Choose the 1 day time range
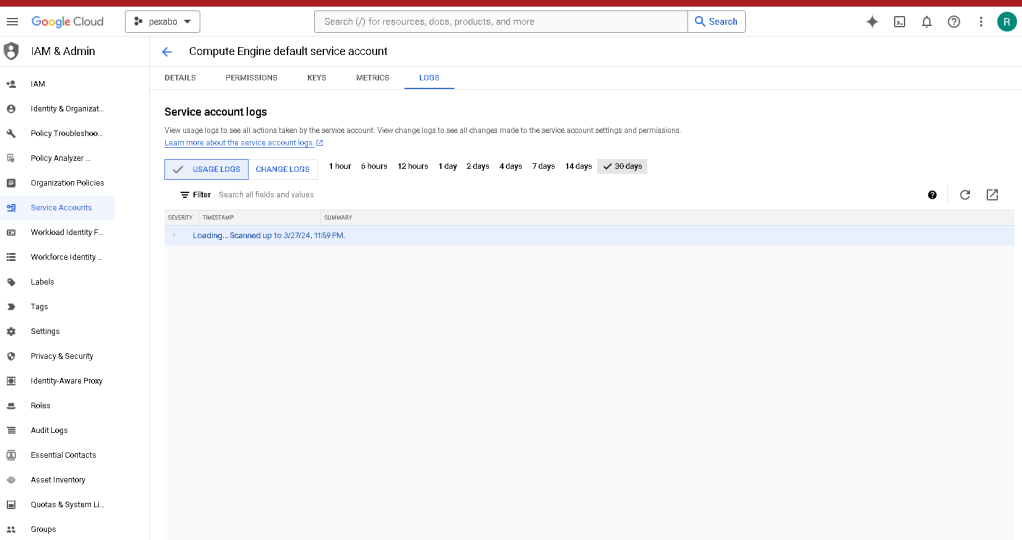 448,166
